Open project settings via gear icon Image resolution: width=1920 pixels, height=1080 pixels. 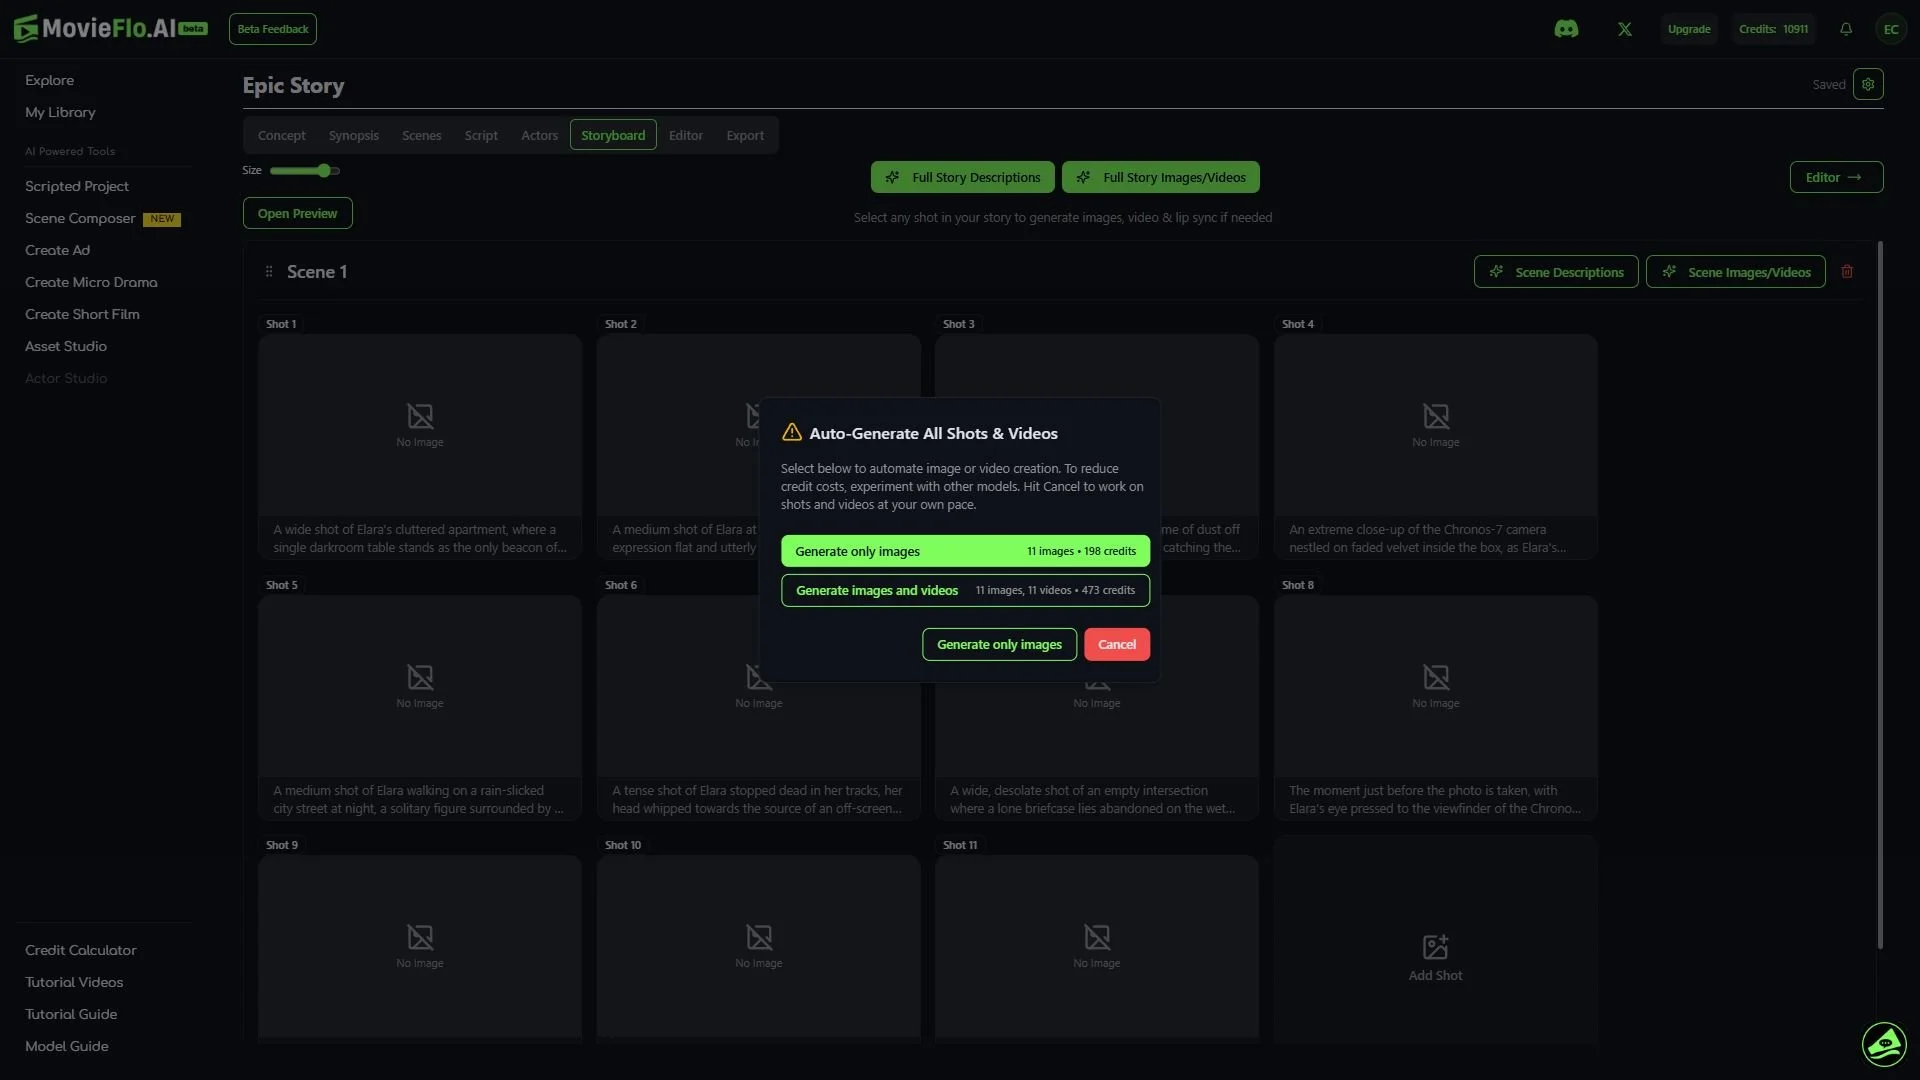[x=1869, y=84]
